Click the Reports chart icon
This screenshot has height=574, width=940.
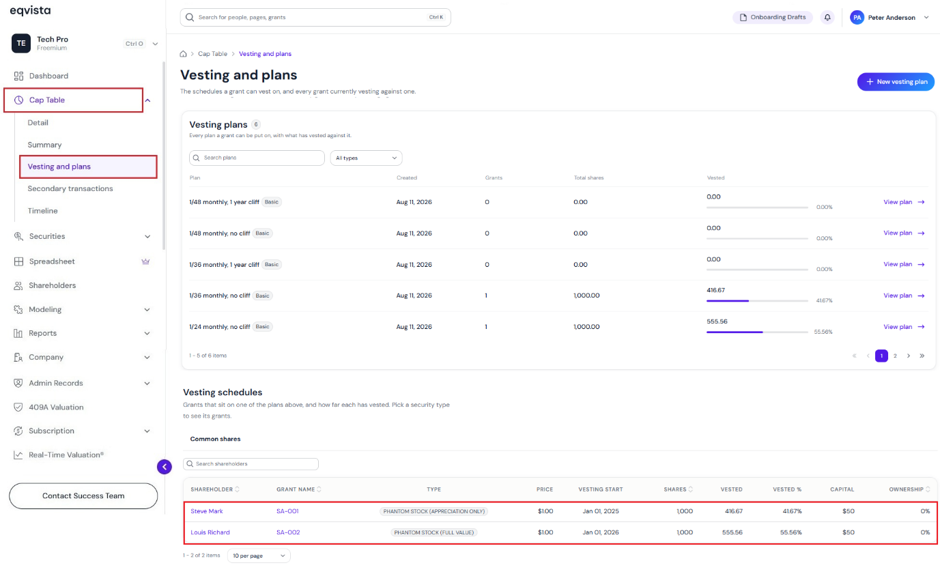click(x=19, y=333)
